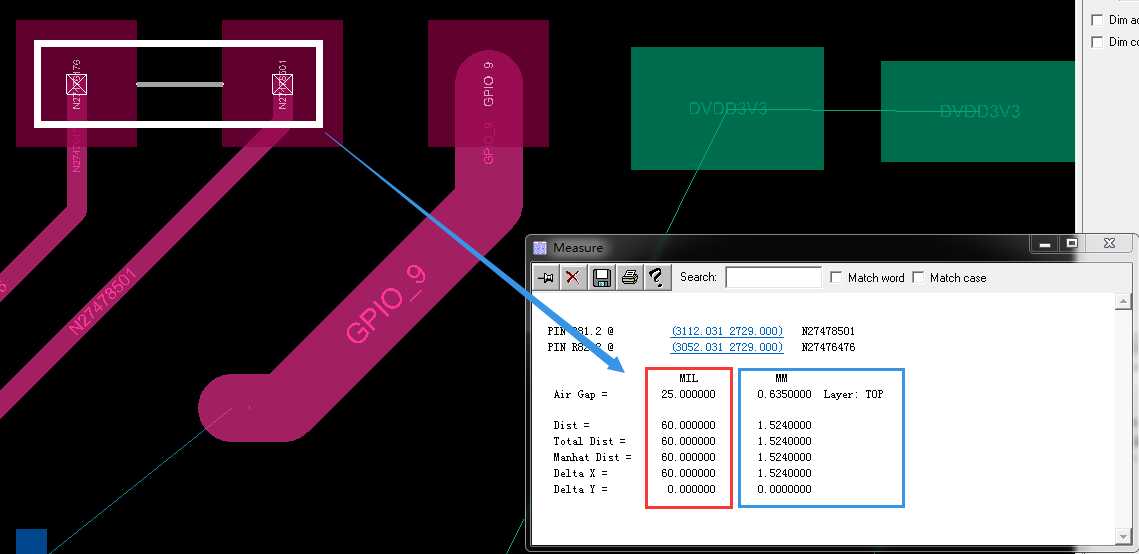Viewport: 1139px width, 554px height.
Task: Click the Measure window scrollbar up arrow
Action: tap(1124, 301)
